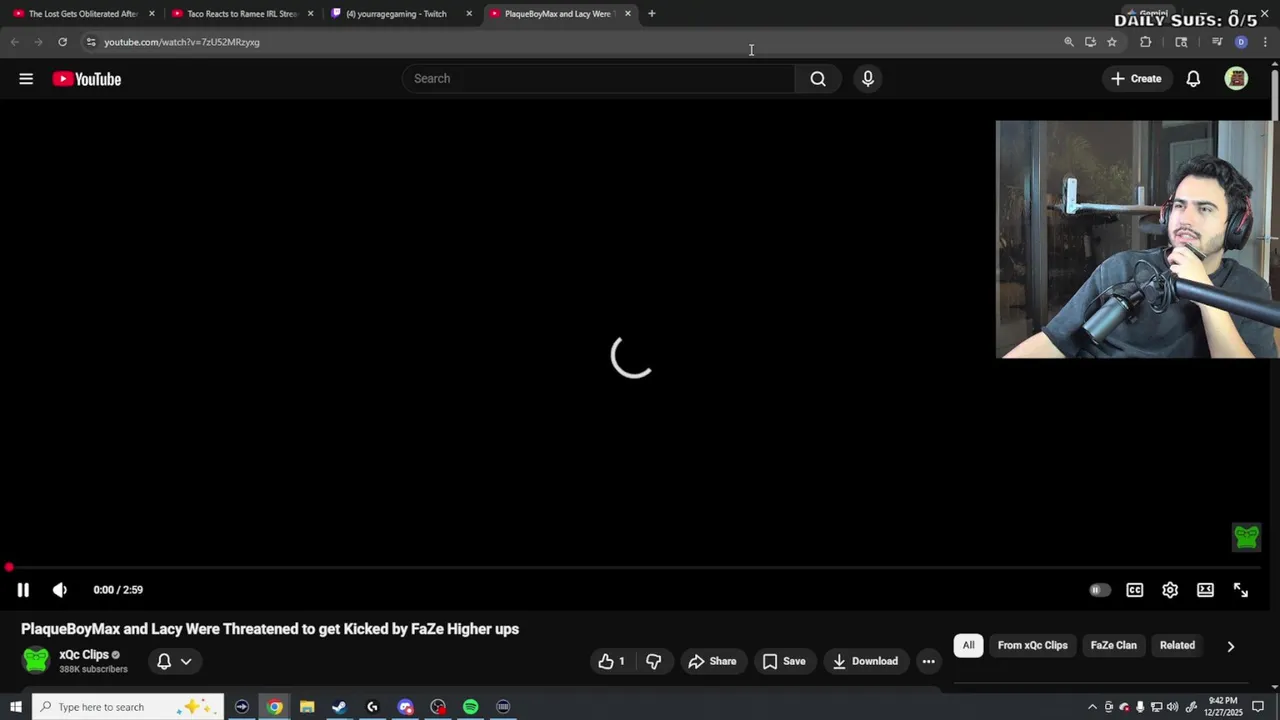This screenshot has height=720, width=1280.
Task: Open Chrome three-dot menu
Action: [1265, 42]
